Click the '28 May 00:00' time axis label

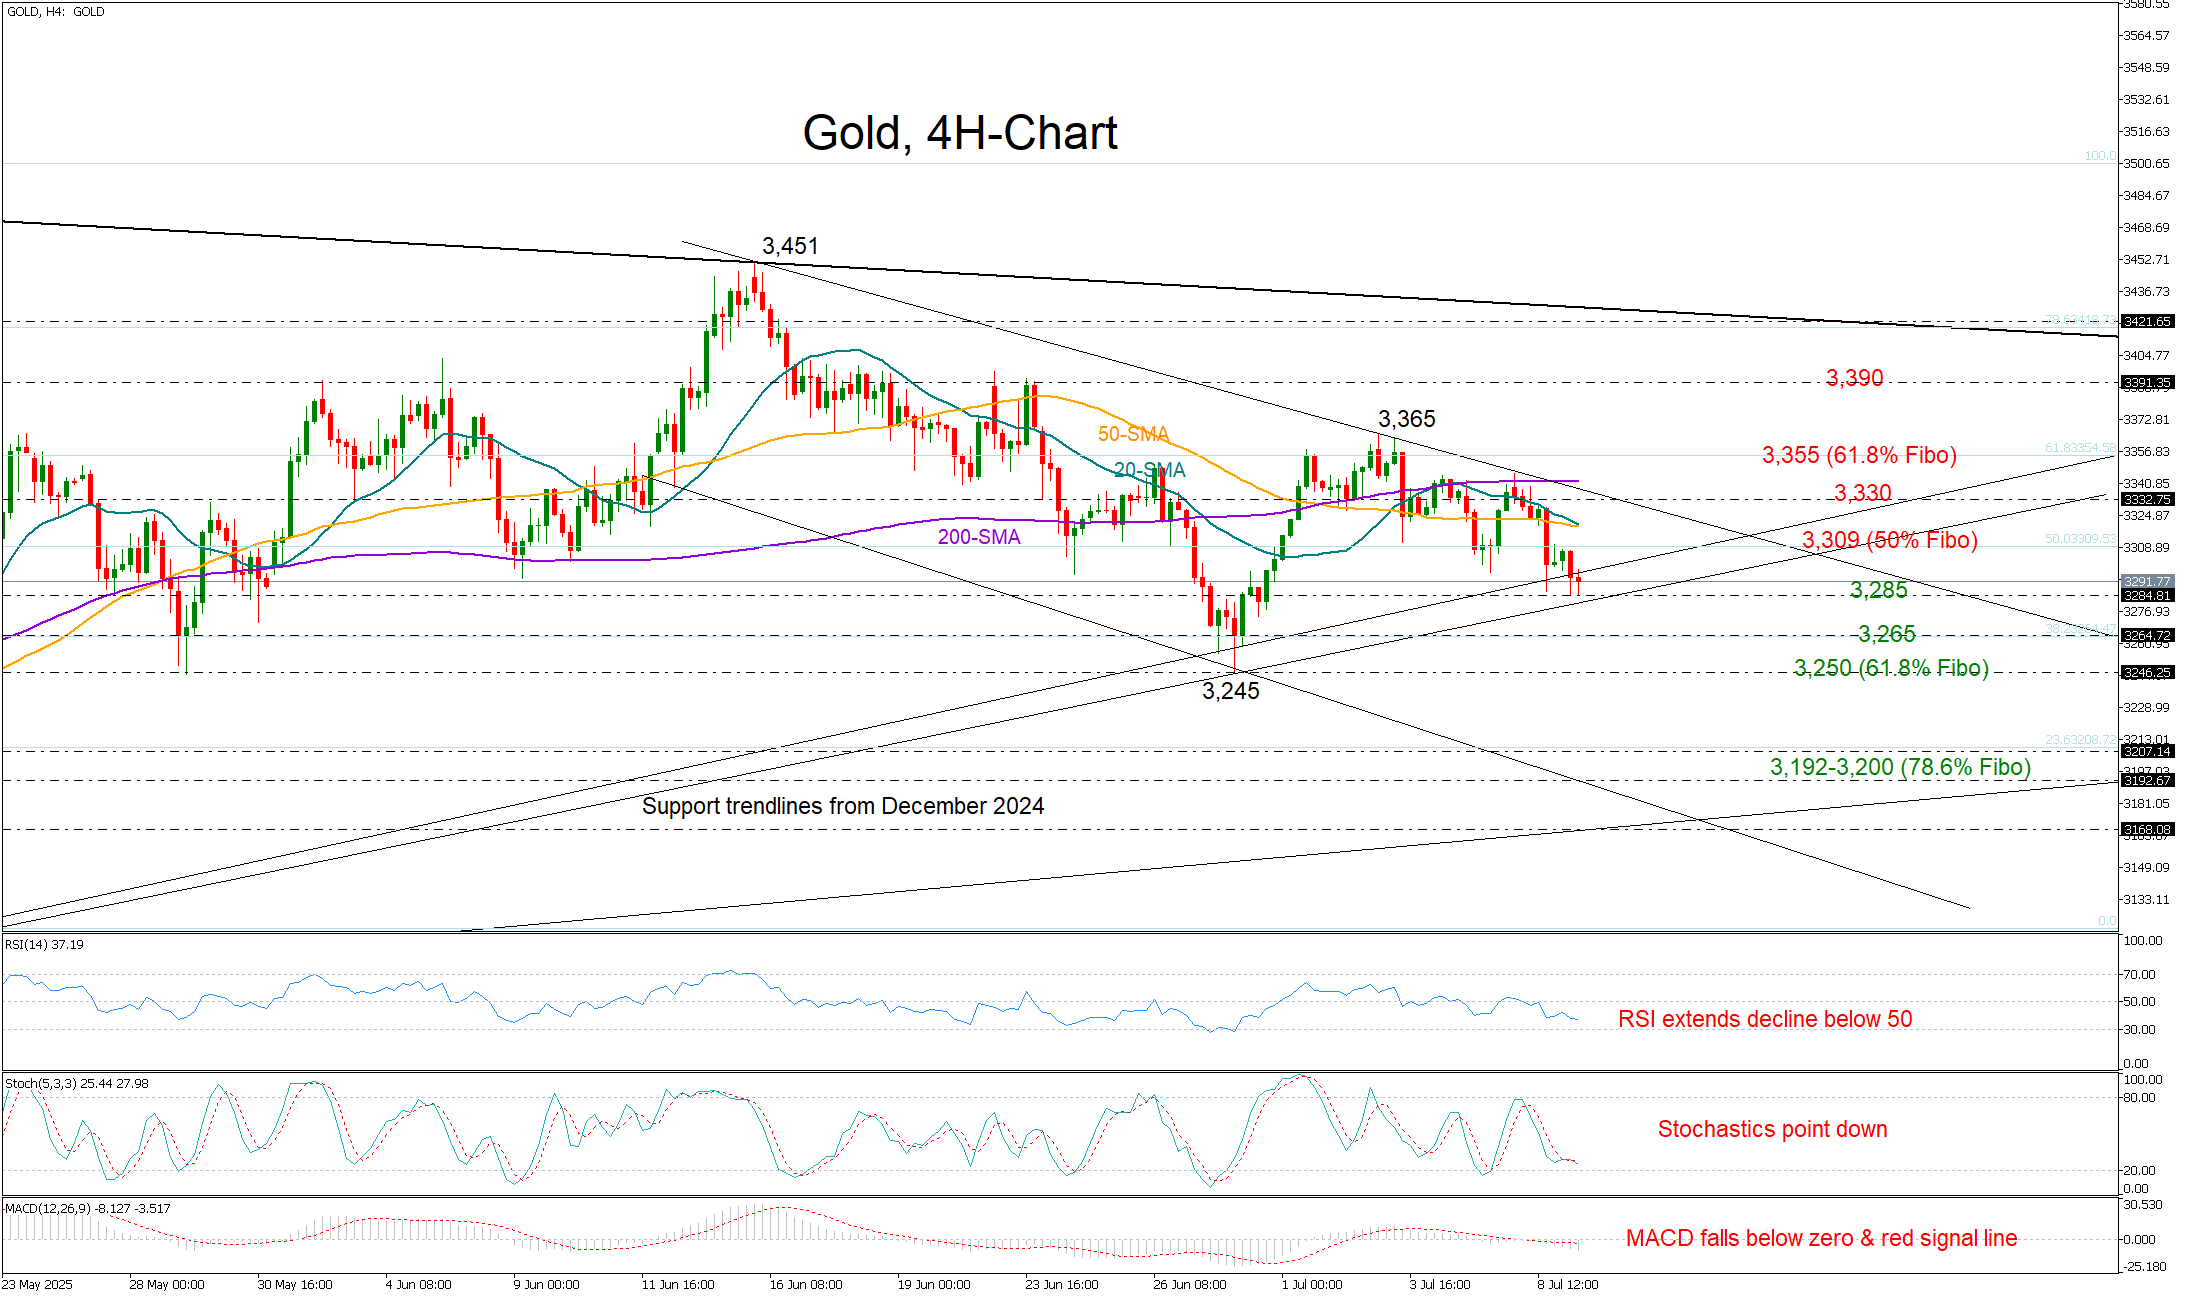166,1284
